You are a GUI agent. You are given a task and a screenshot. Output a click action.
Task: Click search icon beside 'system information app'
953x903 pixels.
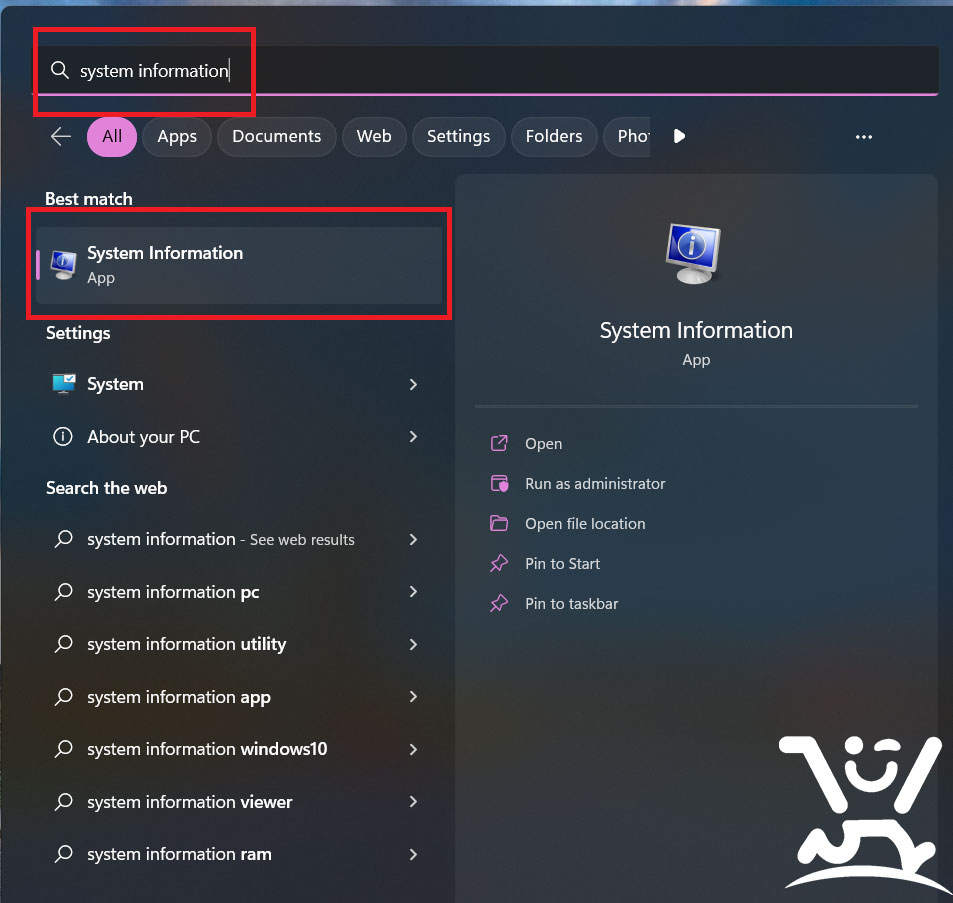coord(63,697)
